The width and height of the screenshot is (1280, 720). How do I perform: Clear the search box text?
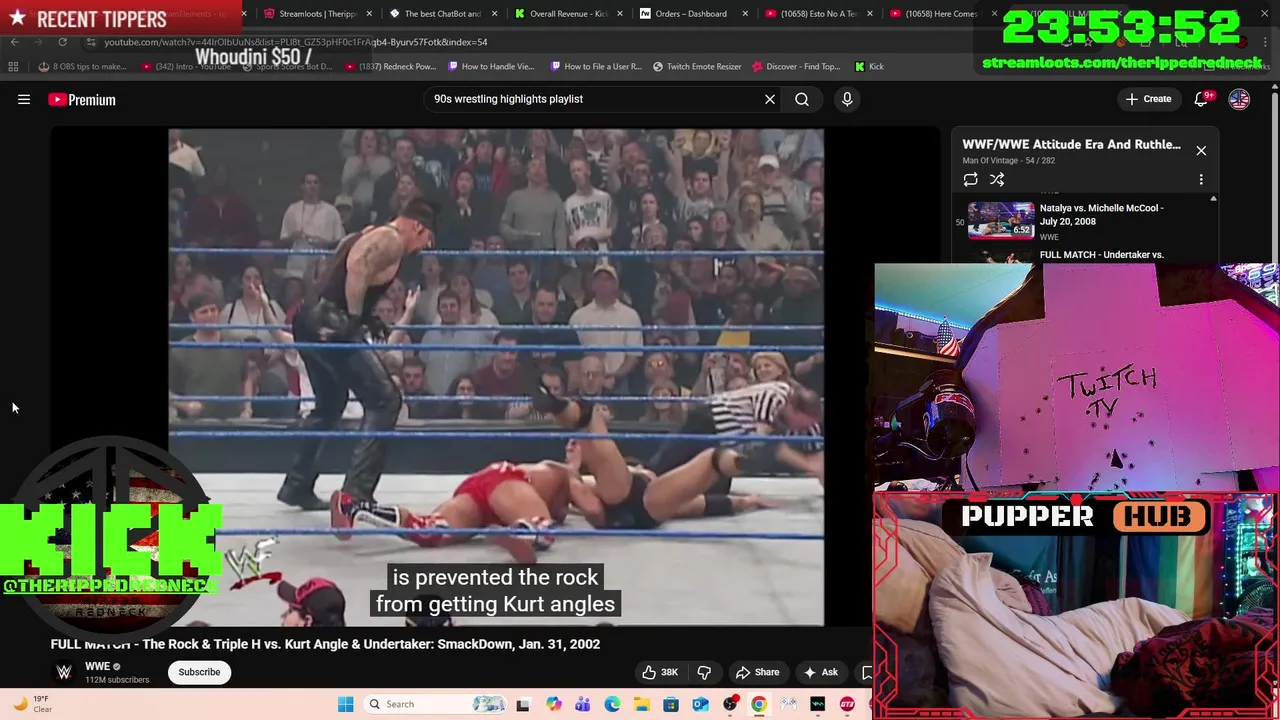[770, 99]
